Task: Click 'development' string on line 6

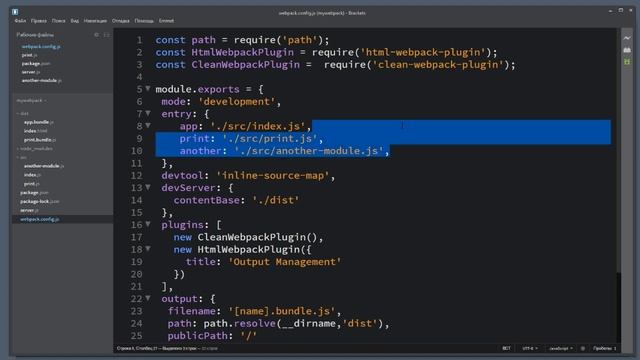Action: [x=237, y=102]
